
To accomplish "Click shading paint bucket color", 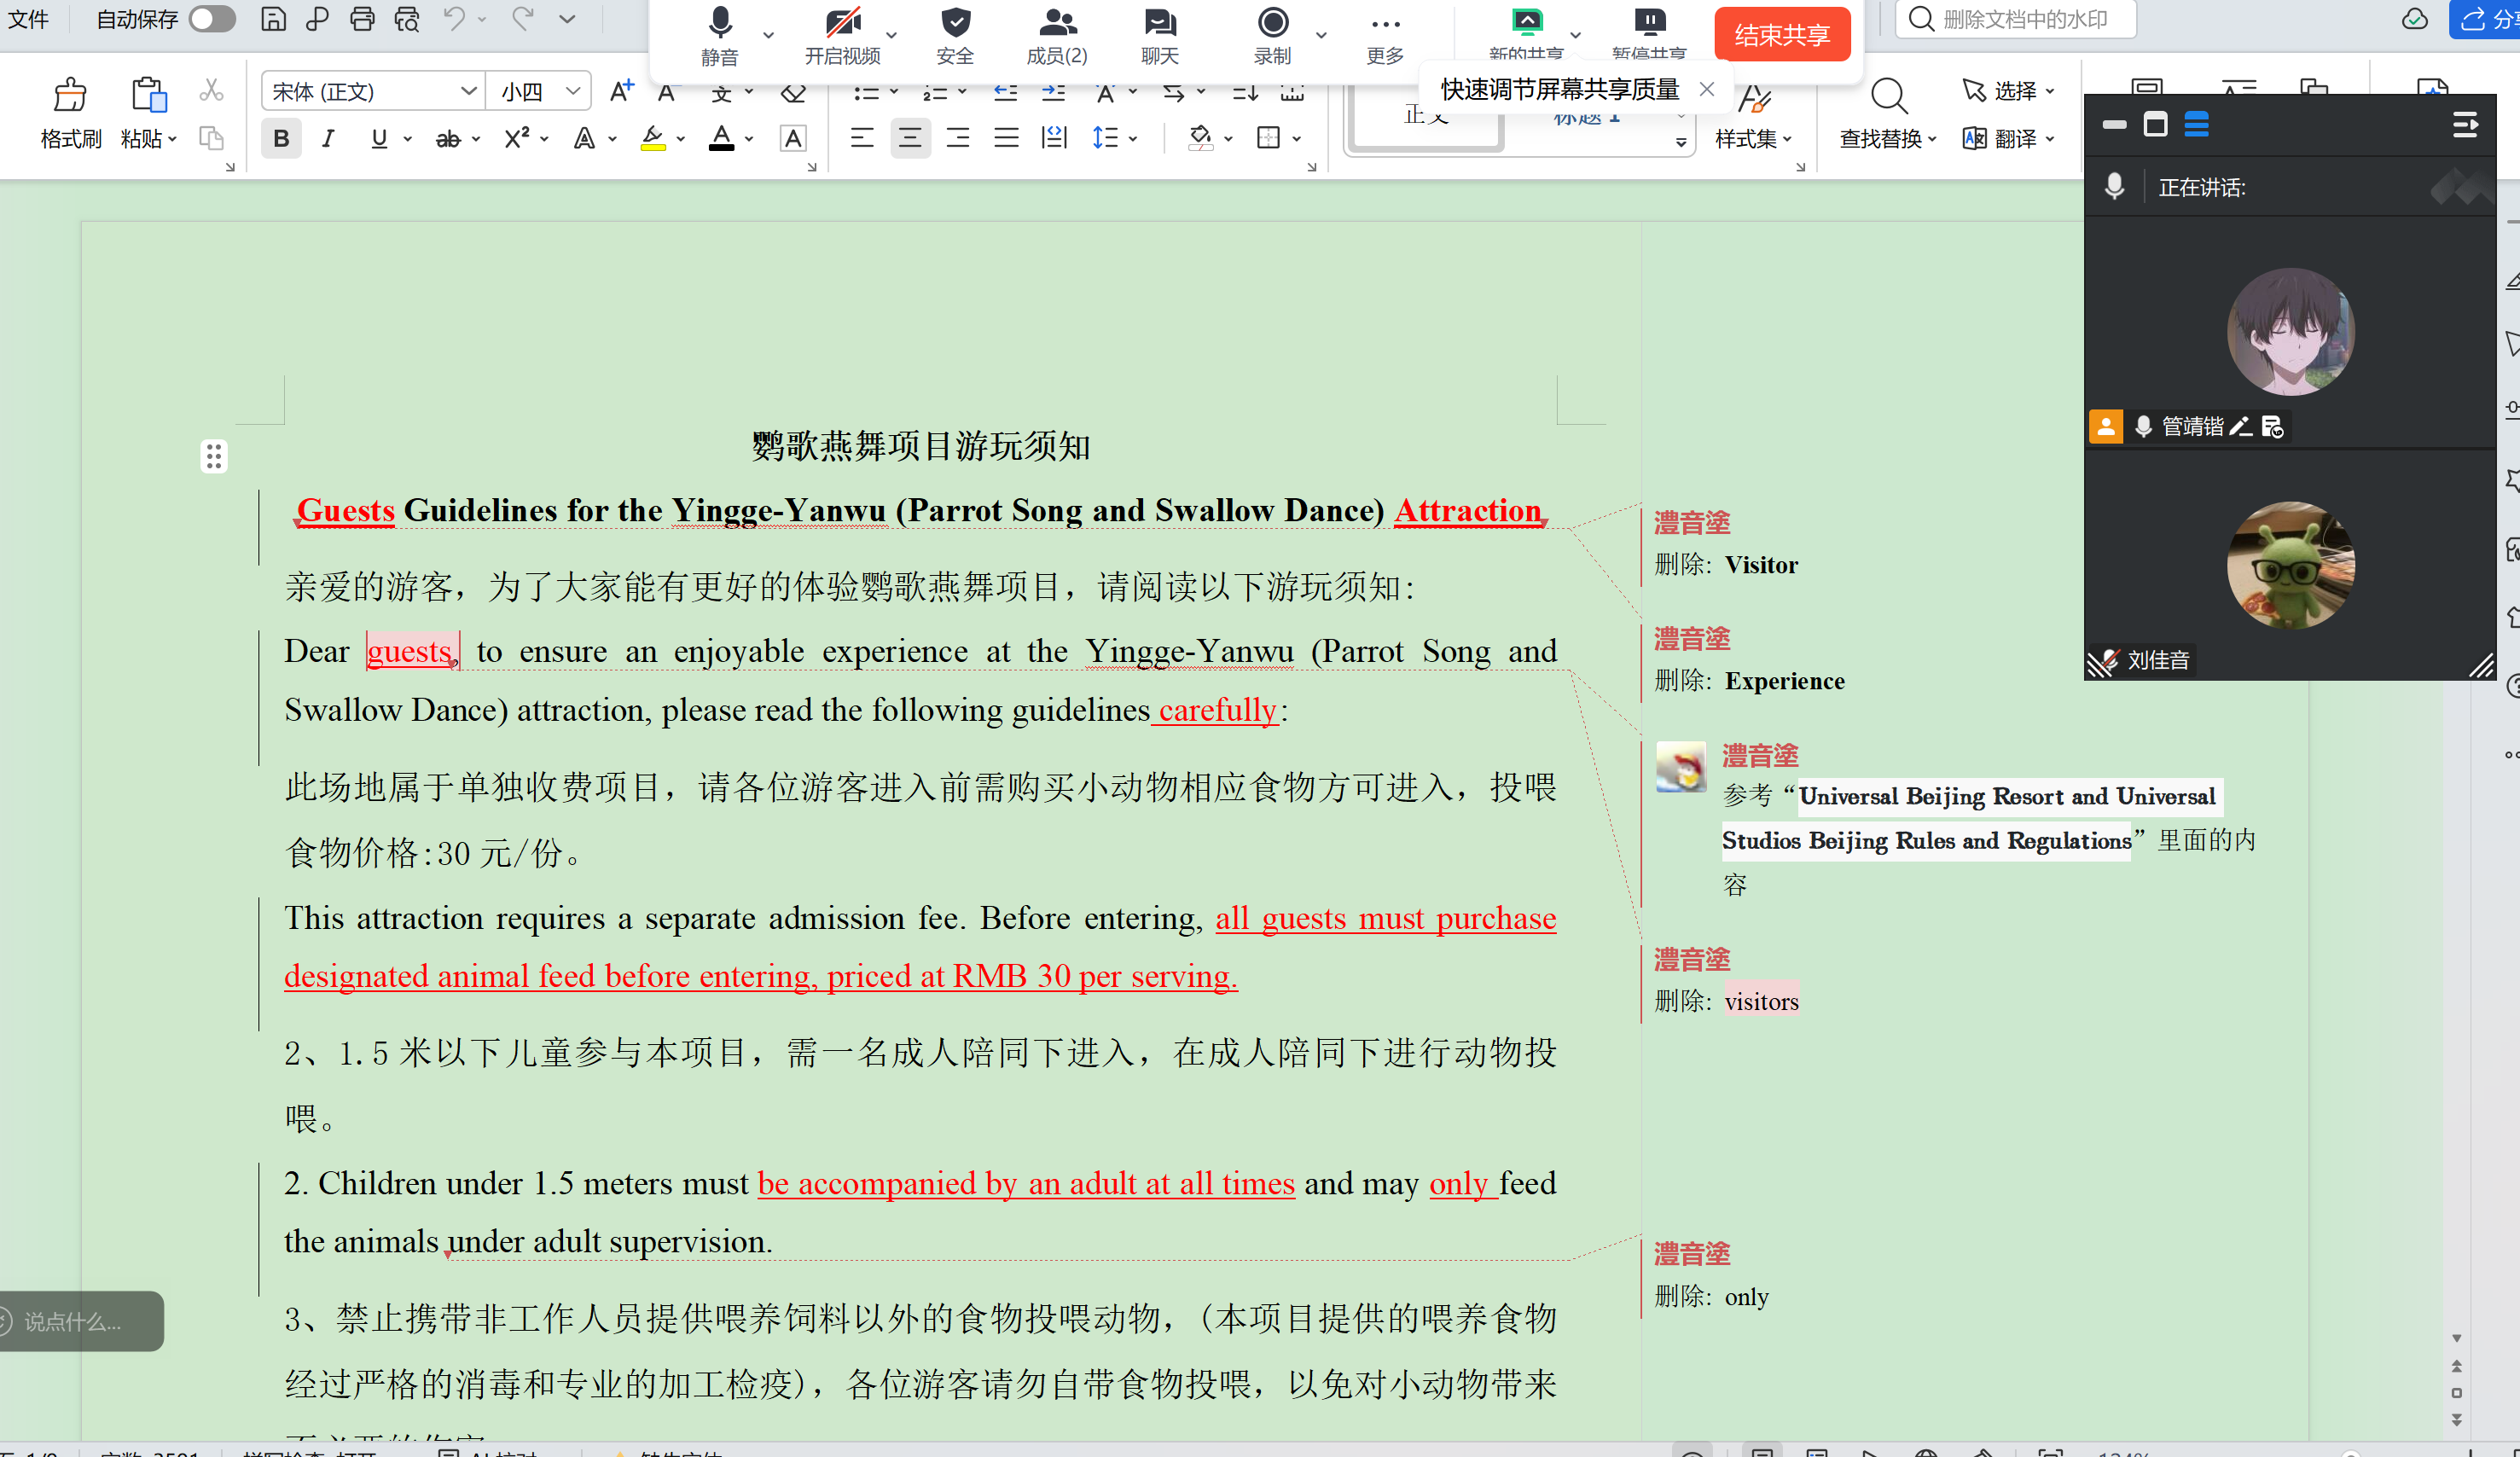I will coord(1200,138).
